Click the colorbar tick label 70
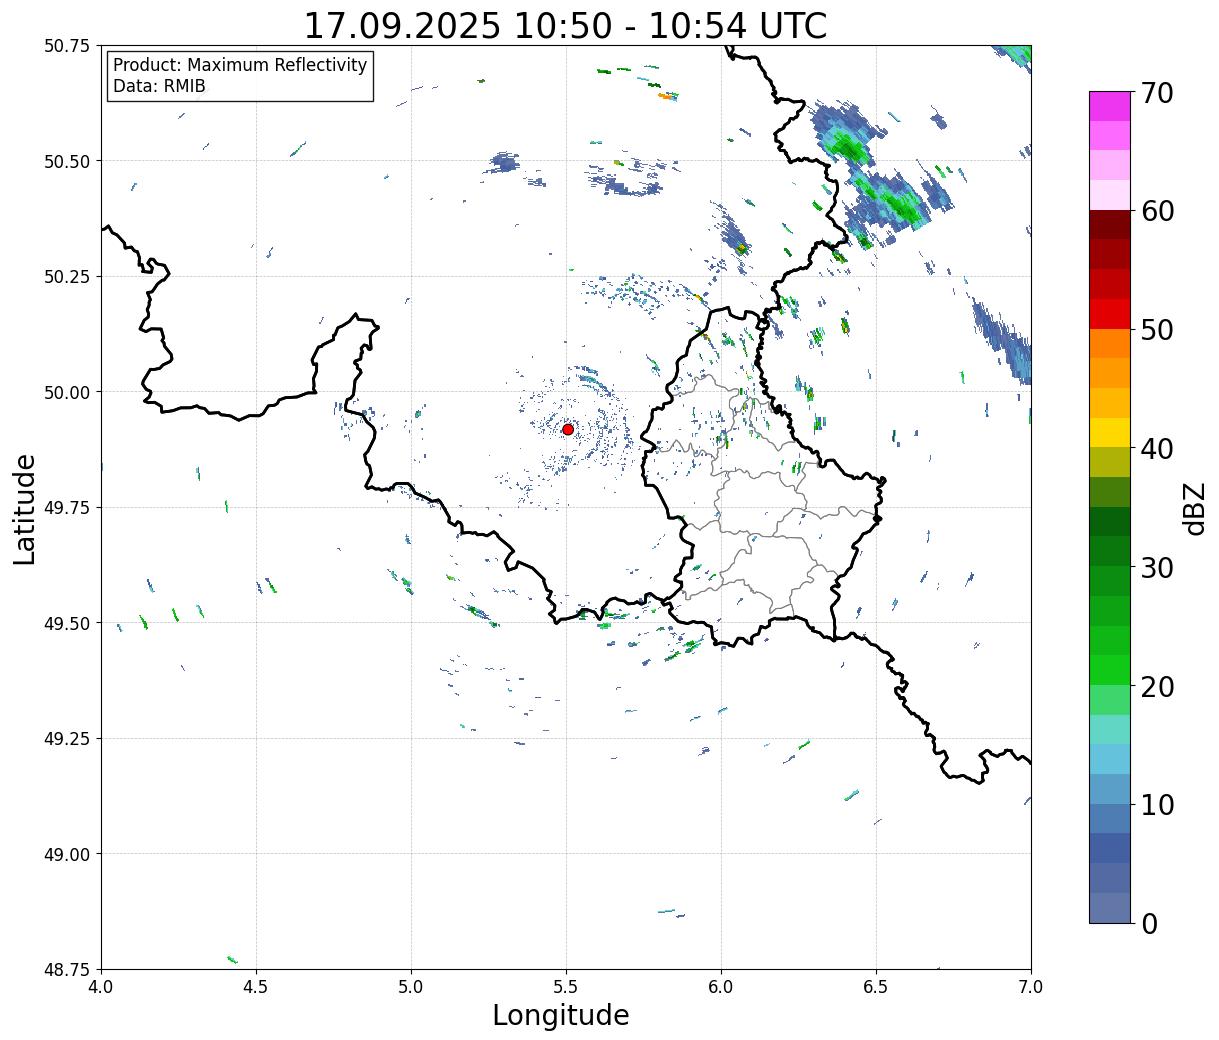 click(1156, 93)
